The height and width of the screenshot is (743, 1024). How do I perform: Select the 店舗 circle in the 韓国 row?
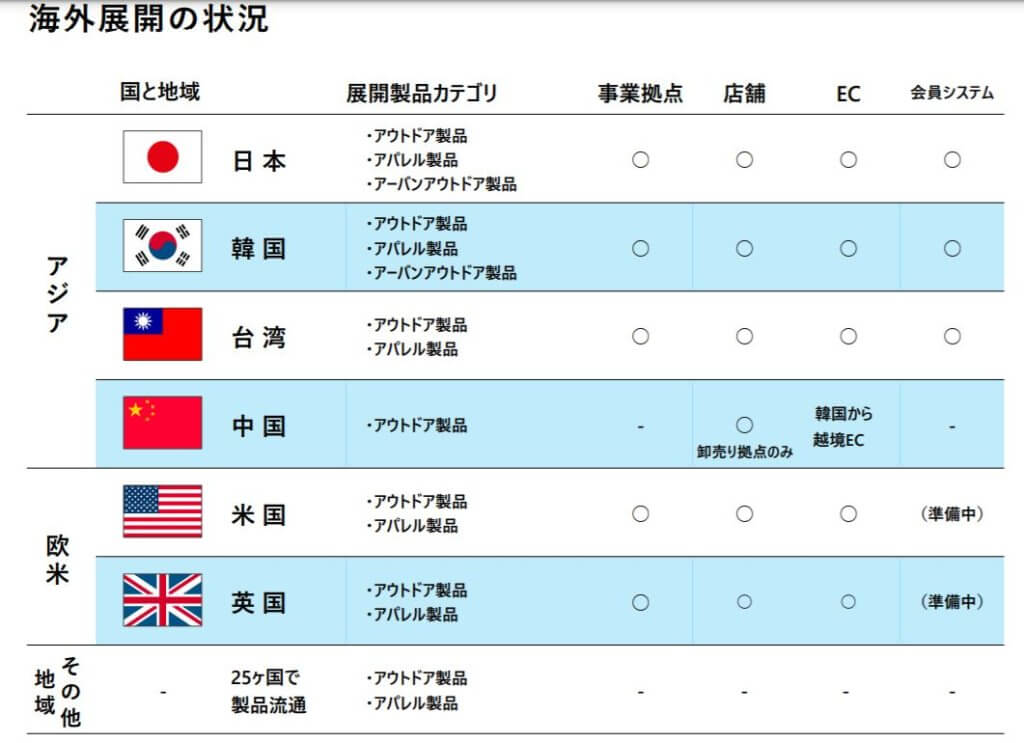(744, 249)
